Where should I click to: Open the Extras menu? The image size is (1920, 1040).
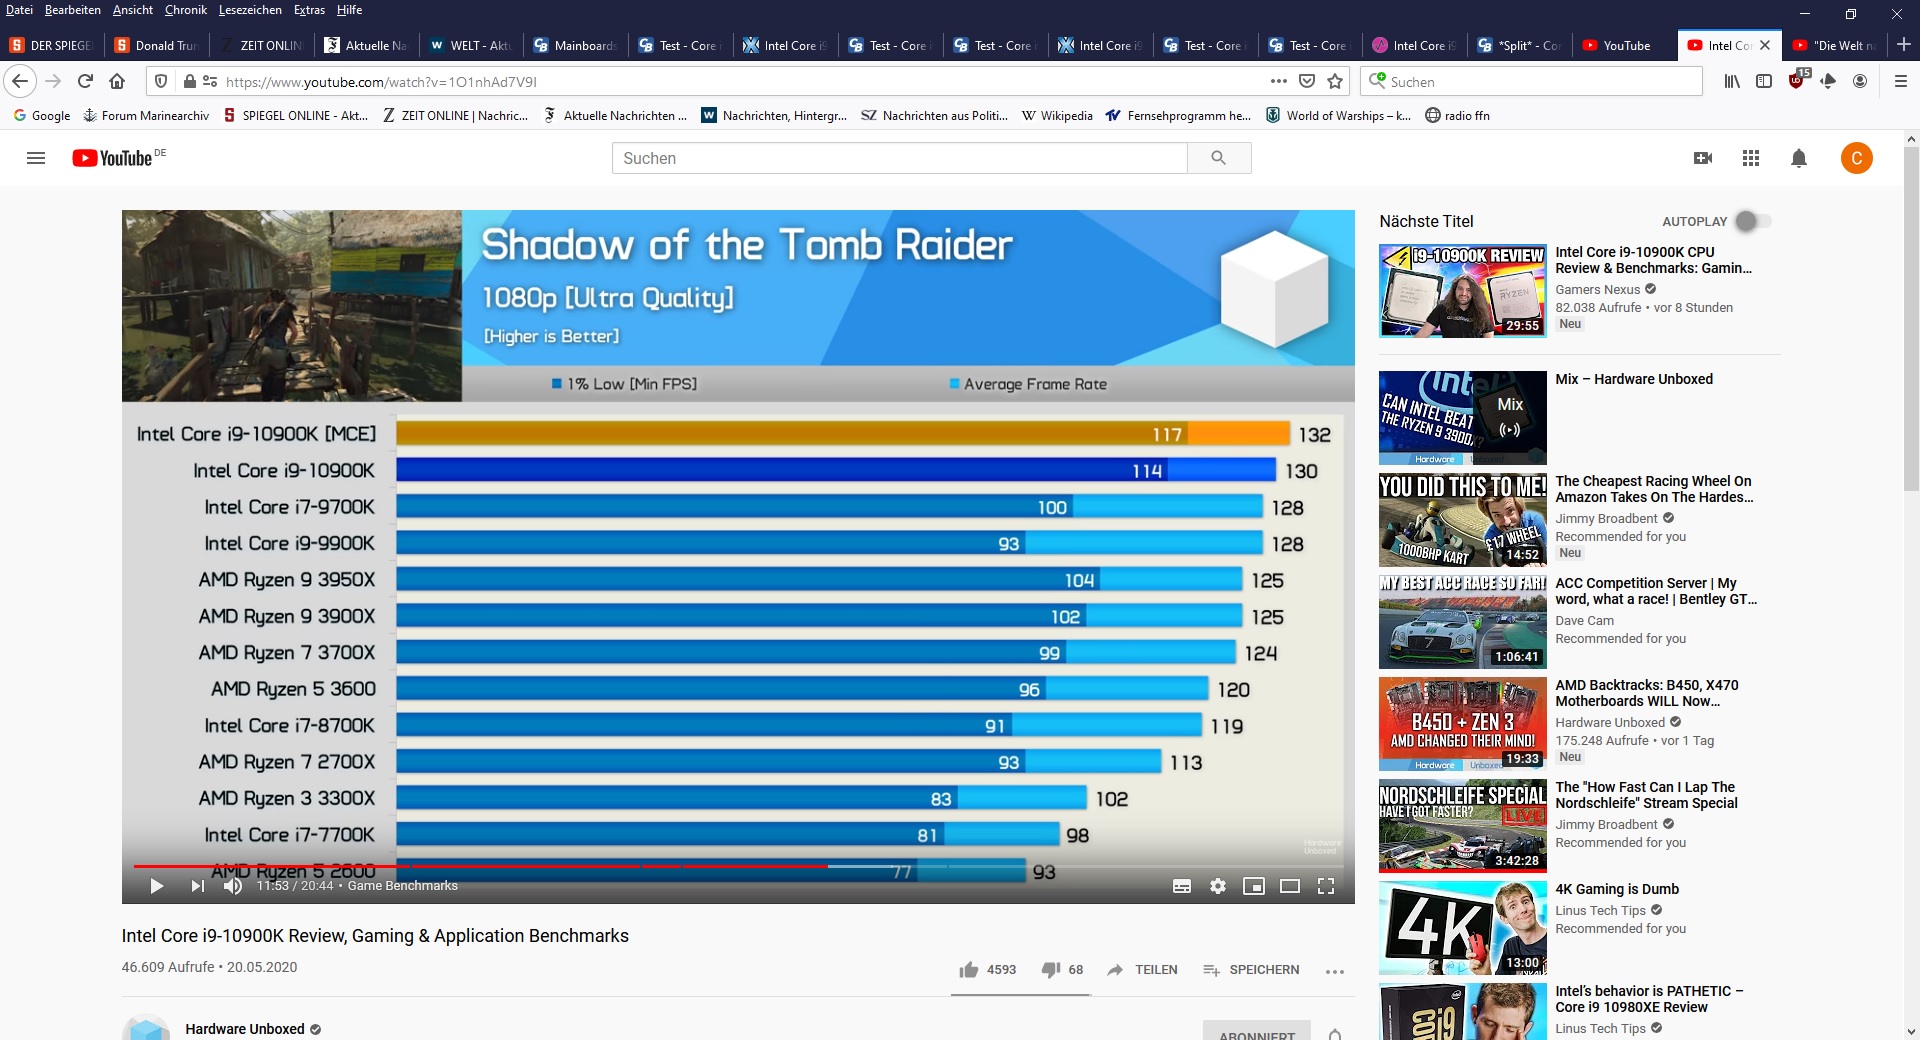309,10
